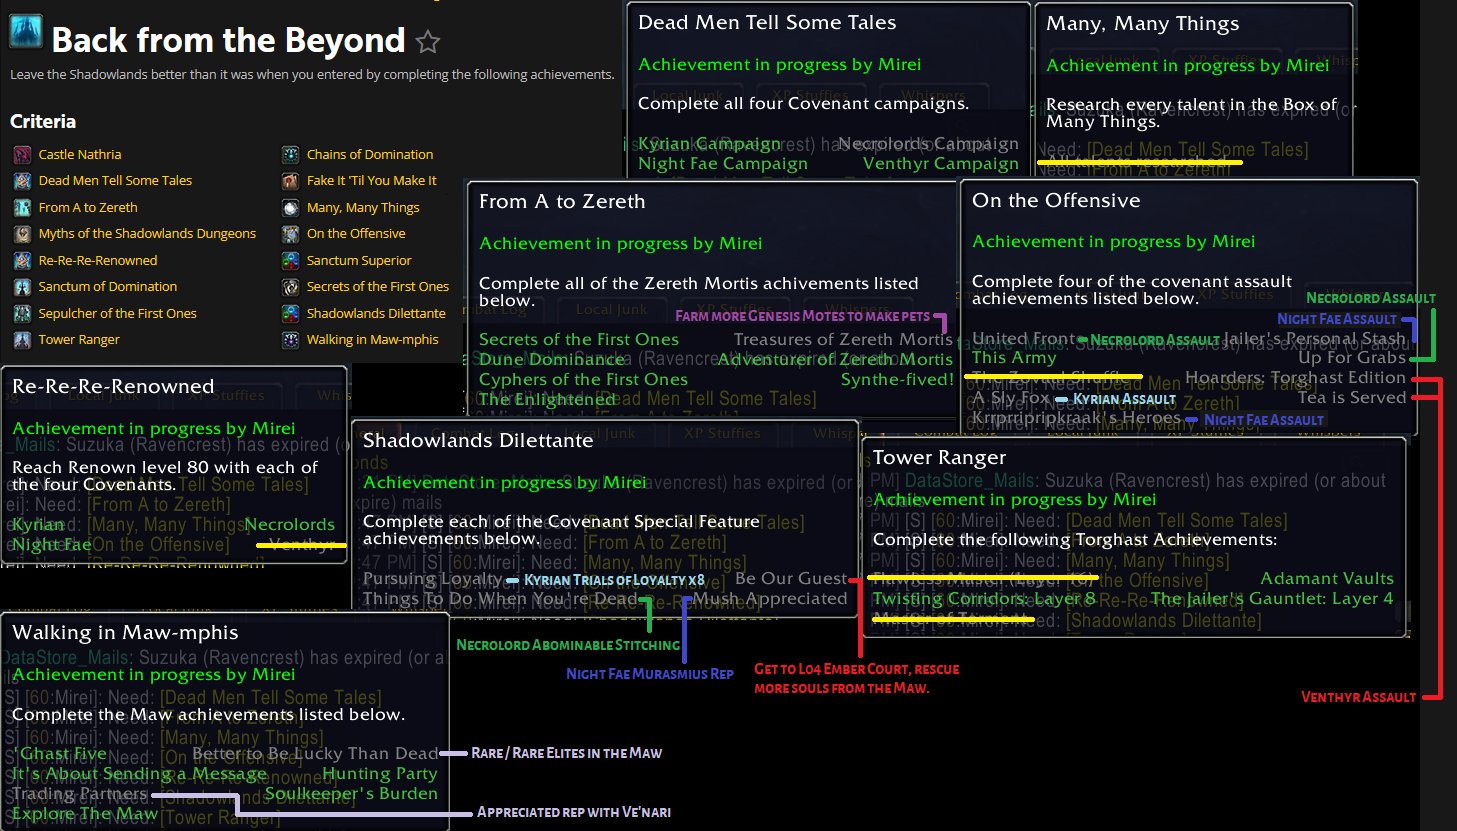The image size is (1457, 831).
Task: Open the Chains of Domination criteria link
Action: tap(370, 154)
